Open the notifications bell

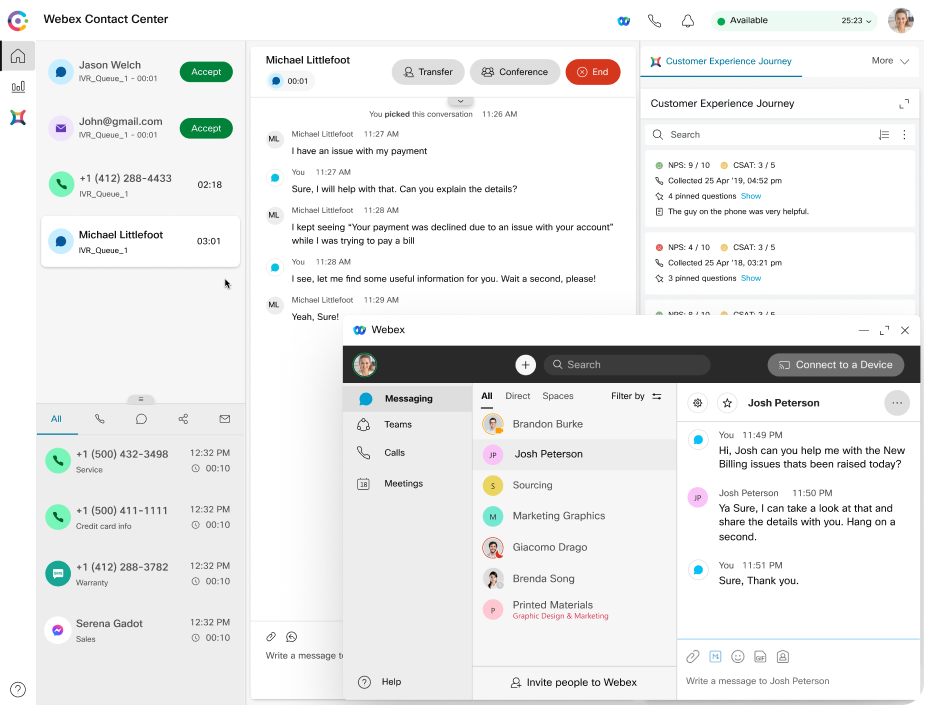688,21
